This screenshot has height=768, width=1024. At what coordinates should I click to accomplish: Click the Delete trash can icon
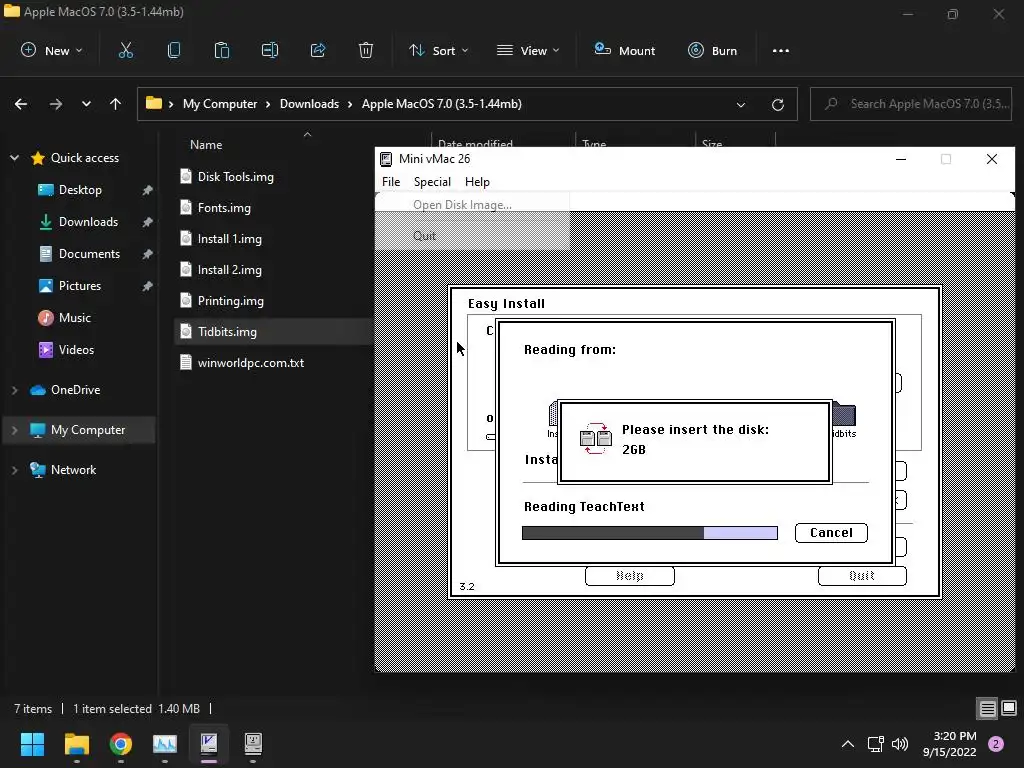coord(366,50)
